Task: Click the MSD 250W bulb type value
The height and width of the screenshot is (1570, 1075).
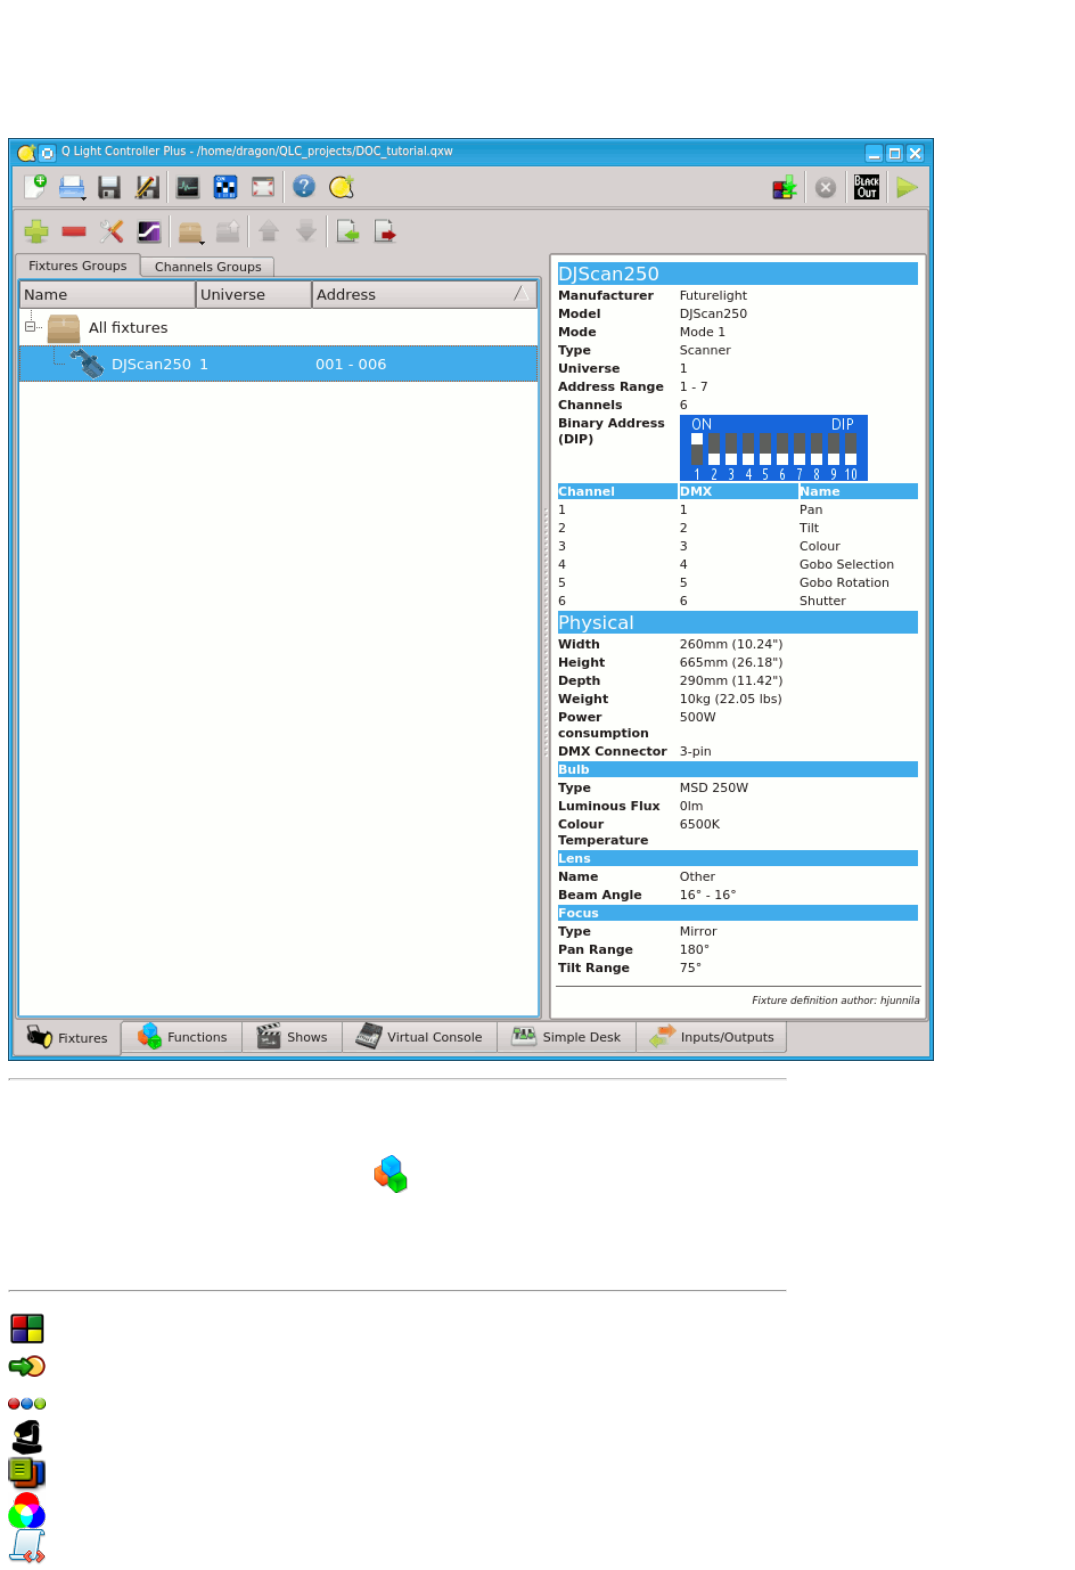Action: [x=714, y=788]
